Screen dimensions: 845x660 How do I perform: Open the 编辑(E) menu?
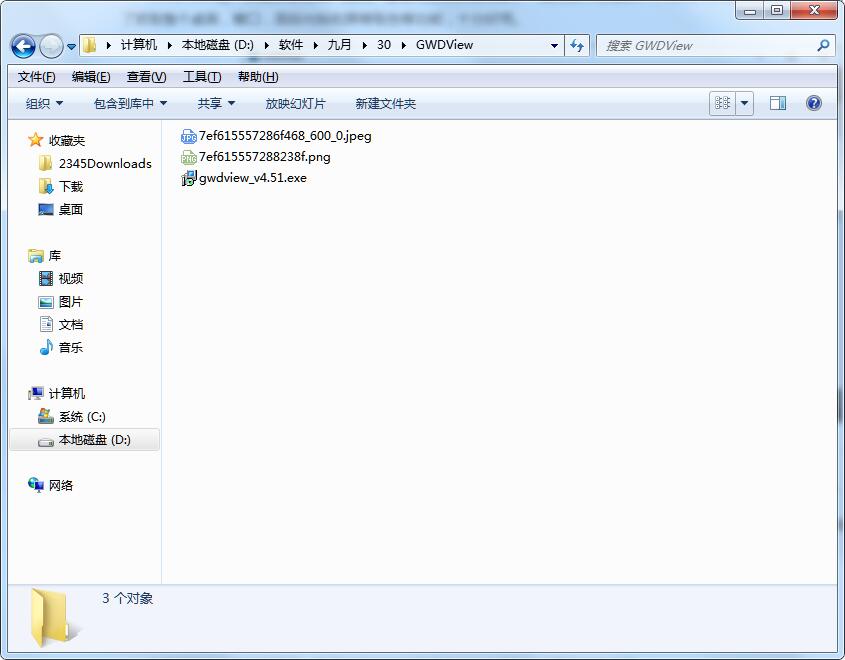point(91,77)
